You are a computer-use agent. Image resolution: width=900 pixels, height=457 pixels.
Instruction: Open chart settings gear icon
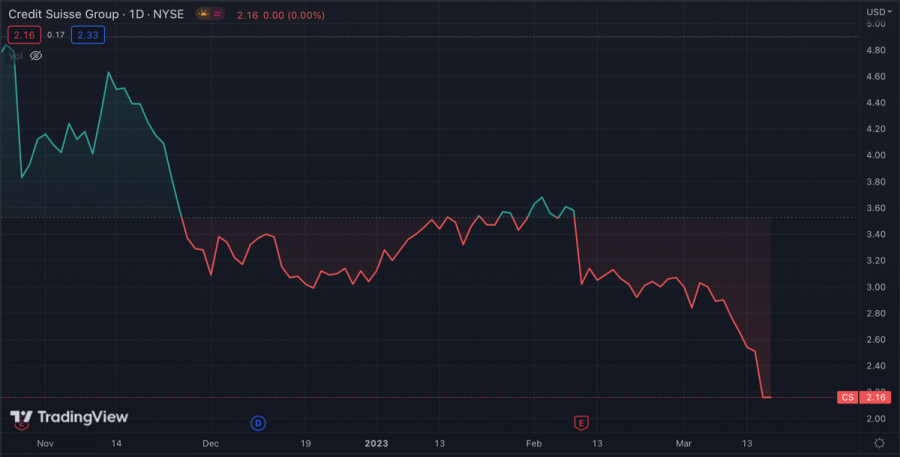(x=879, y=443)
